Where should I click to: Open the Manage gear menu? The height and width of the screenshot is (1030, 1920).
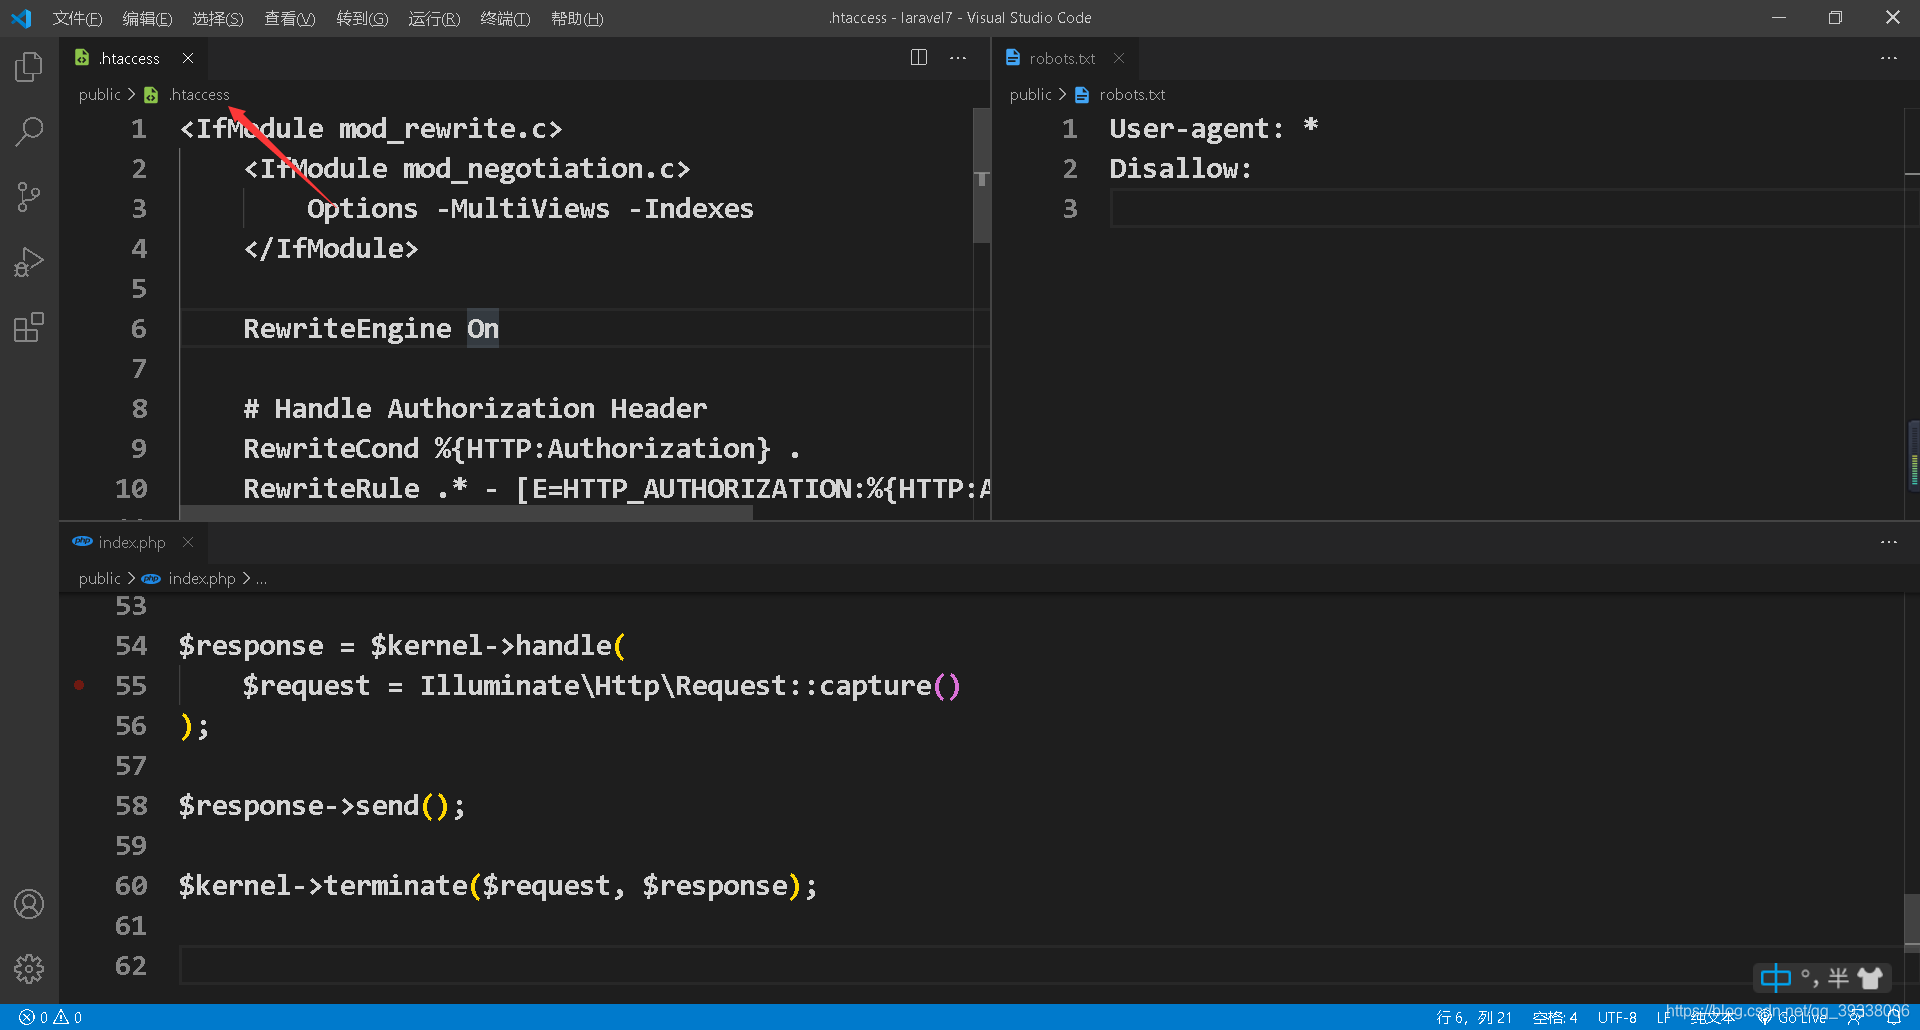29,968
